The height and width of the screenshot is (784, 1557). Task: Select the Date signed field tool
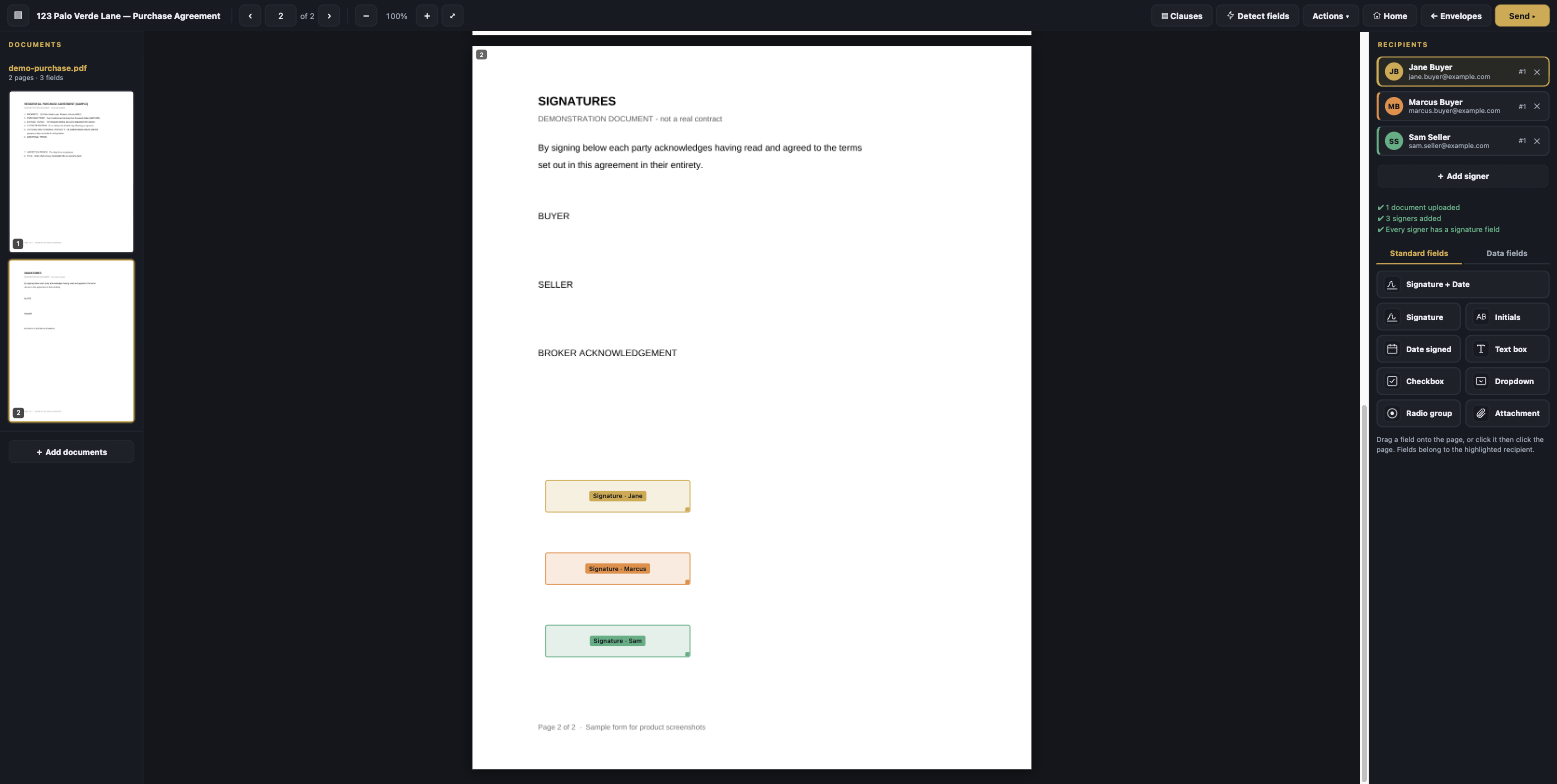pos(1418,349)
